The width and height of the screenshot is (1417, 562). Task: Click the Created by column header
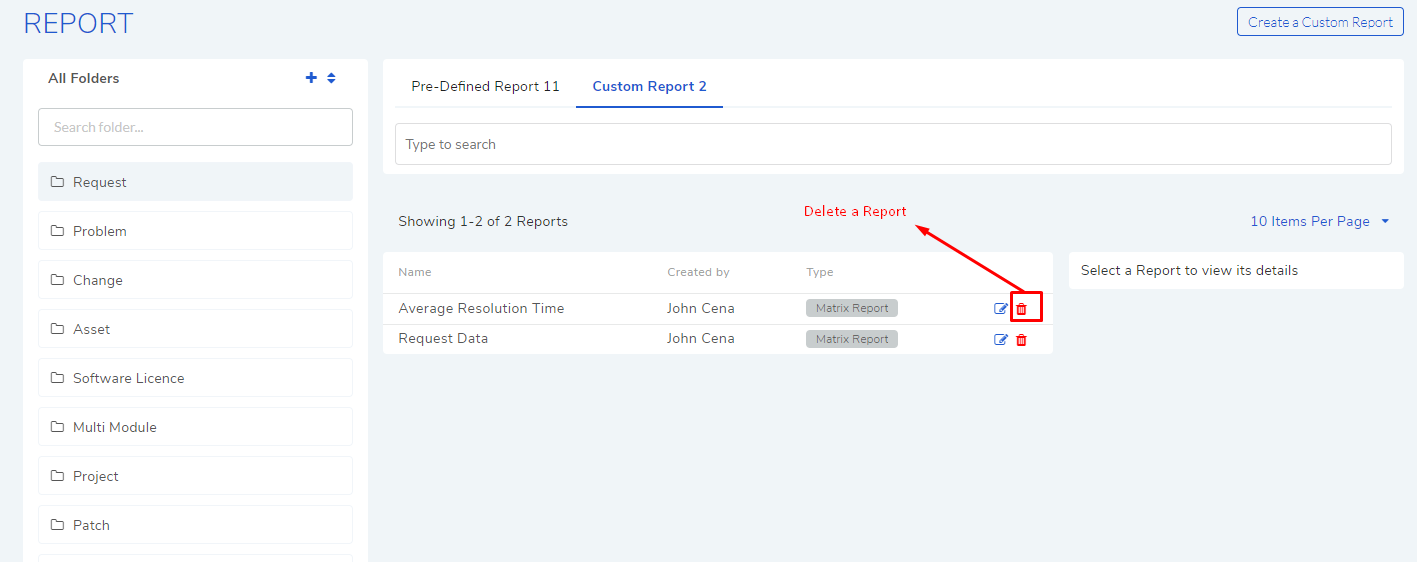coord(698,272)
